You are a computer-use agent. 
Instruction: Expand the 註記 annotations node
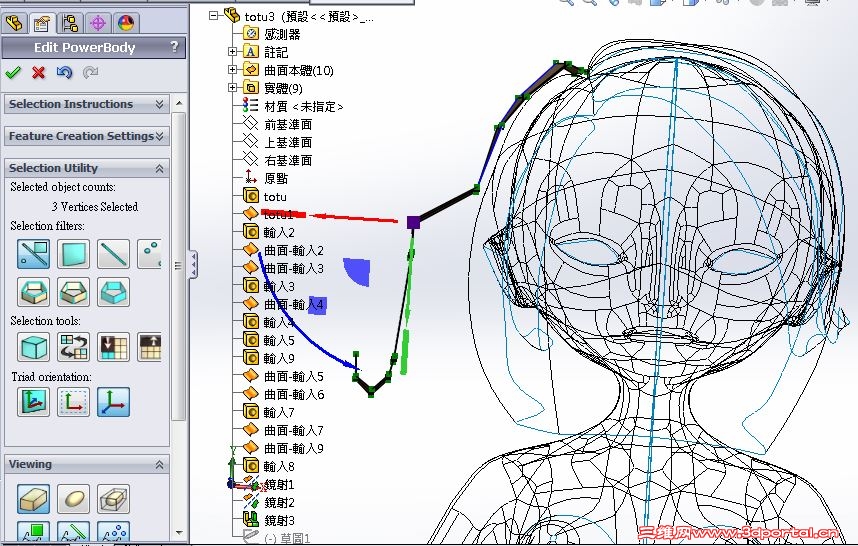[x=233, y=52]
